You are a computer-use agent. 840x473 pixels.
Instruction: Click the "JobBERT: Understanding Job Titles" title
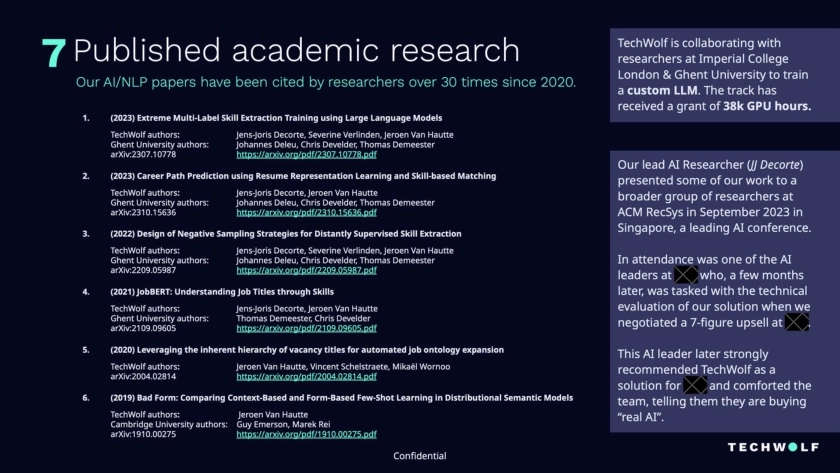click(221, 291)
